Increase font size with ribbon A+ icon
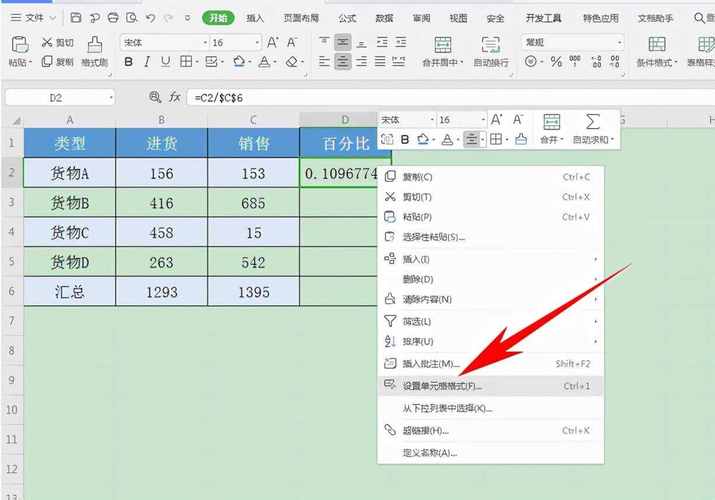The width and height of the screenshot is (715, 500). coord(273,42)
